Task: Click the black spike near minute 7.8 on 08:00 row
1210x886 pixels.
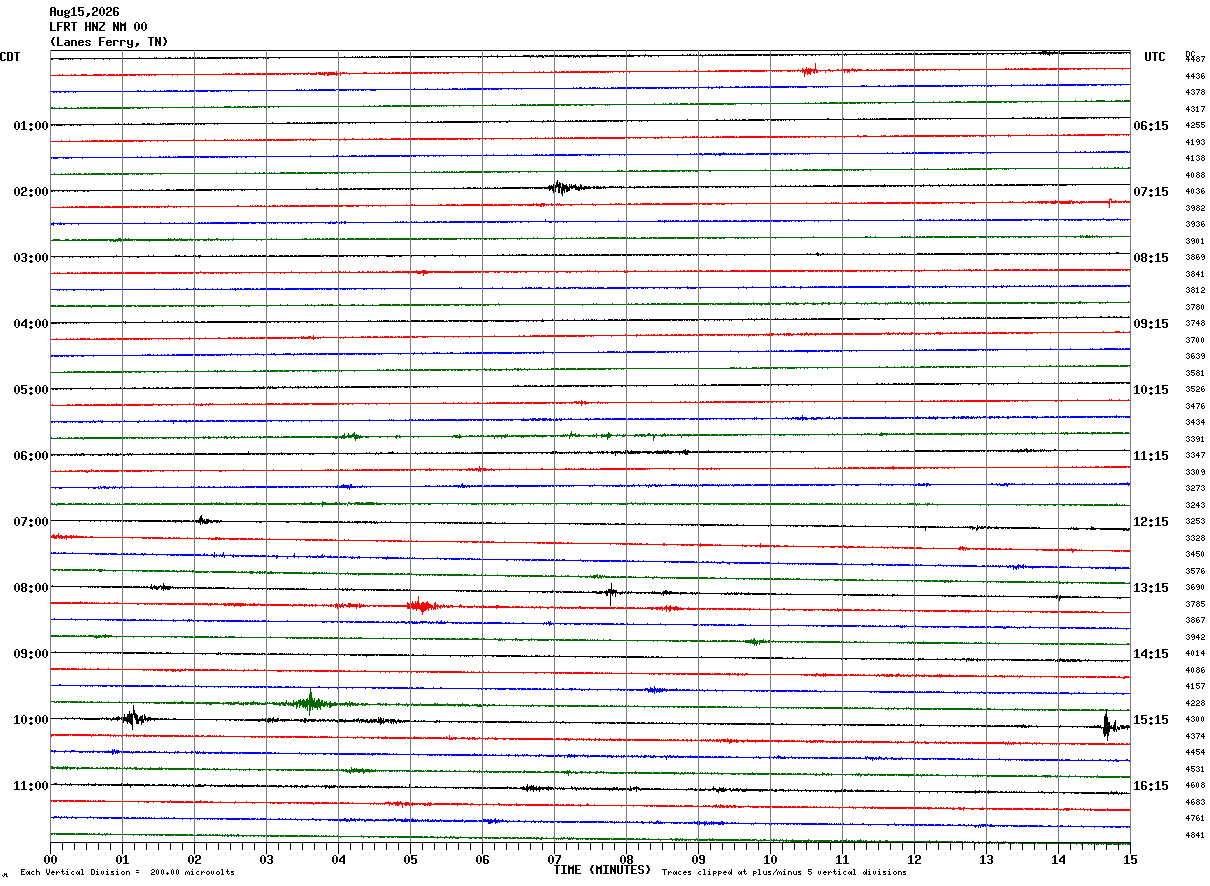Action: (610, 592)
